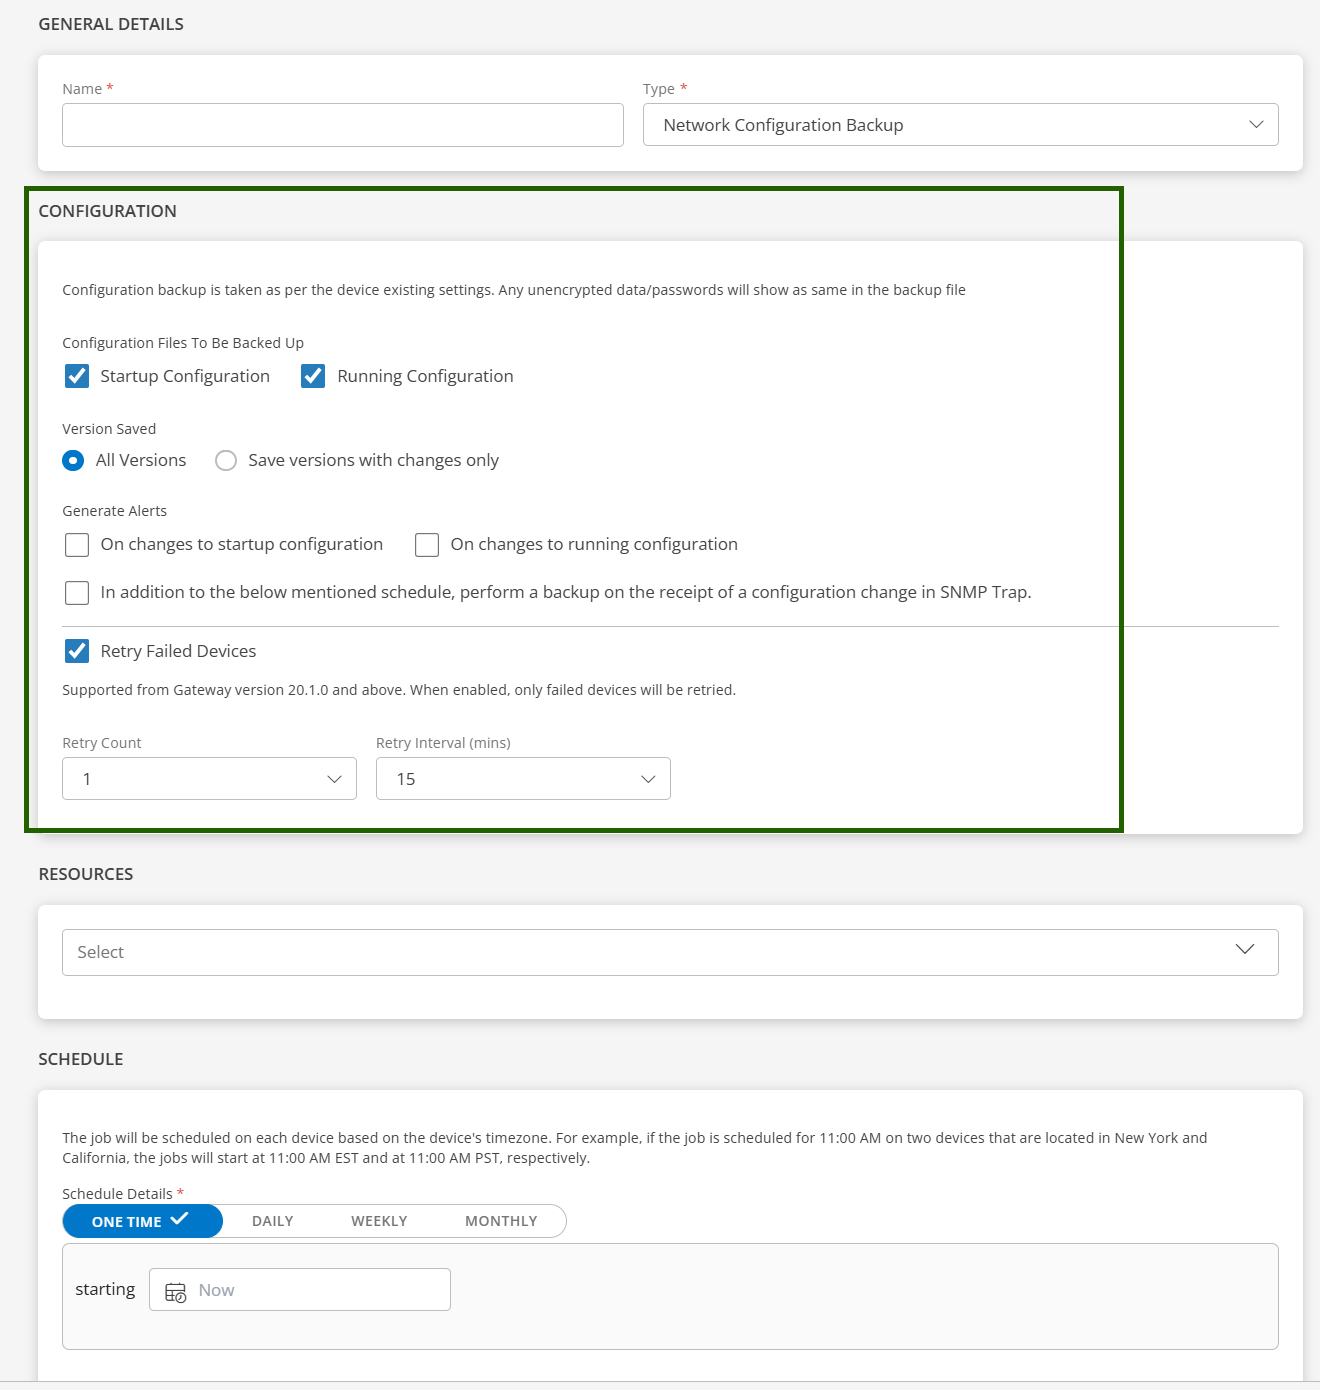
Task: Switch to the MONTHLY schedule tab
Action: click(501, 1221)
